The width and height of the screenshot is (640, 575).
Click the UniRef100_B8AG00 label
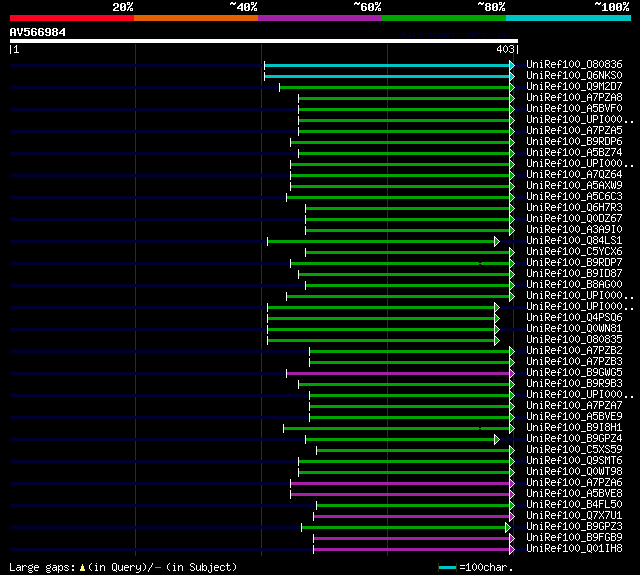pyautogui.click(x=574, y=285)
